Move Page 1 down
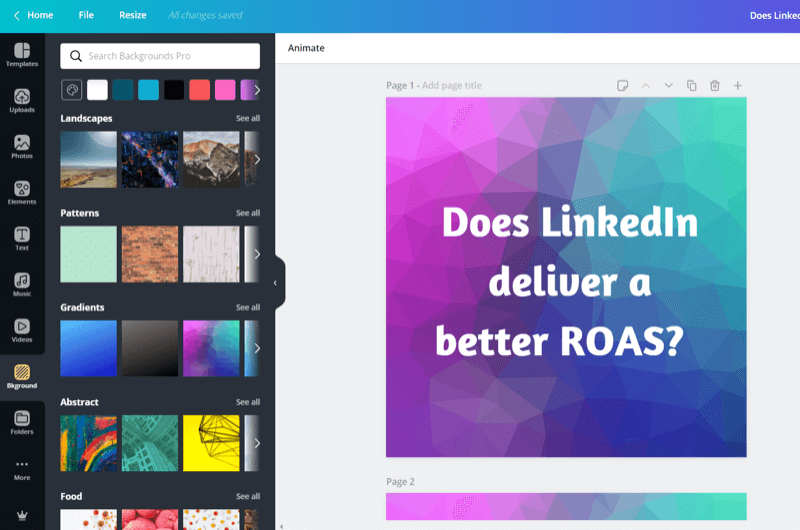800x530 pixels. pyautogui.click(x=668, y=86)
